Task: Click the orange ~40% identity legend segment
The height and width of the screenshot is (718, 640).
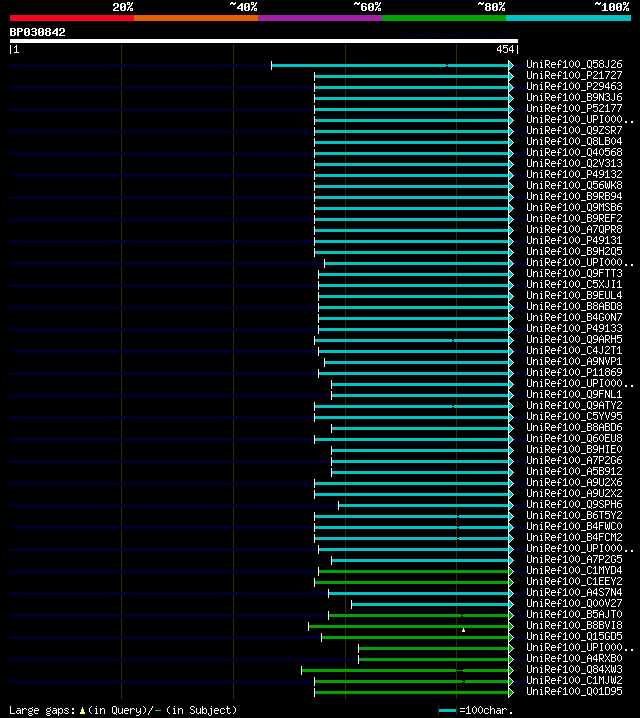Action: click(x=196, y=18)
